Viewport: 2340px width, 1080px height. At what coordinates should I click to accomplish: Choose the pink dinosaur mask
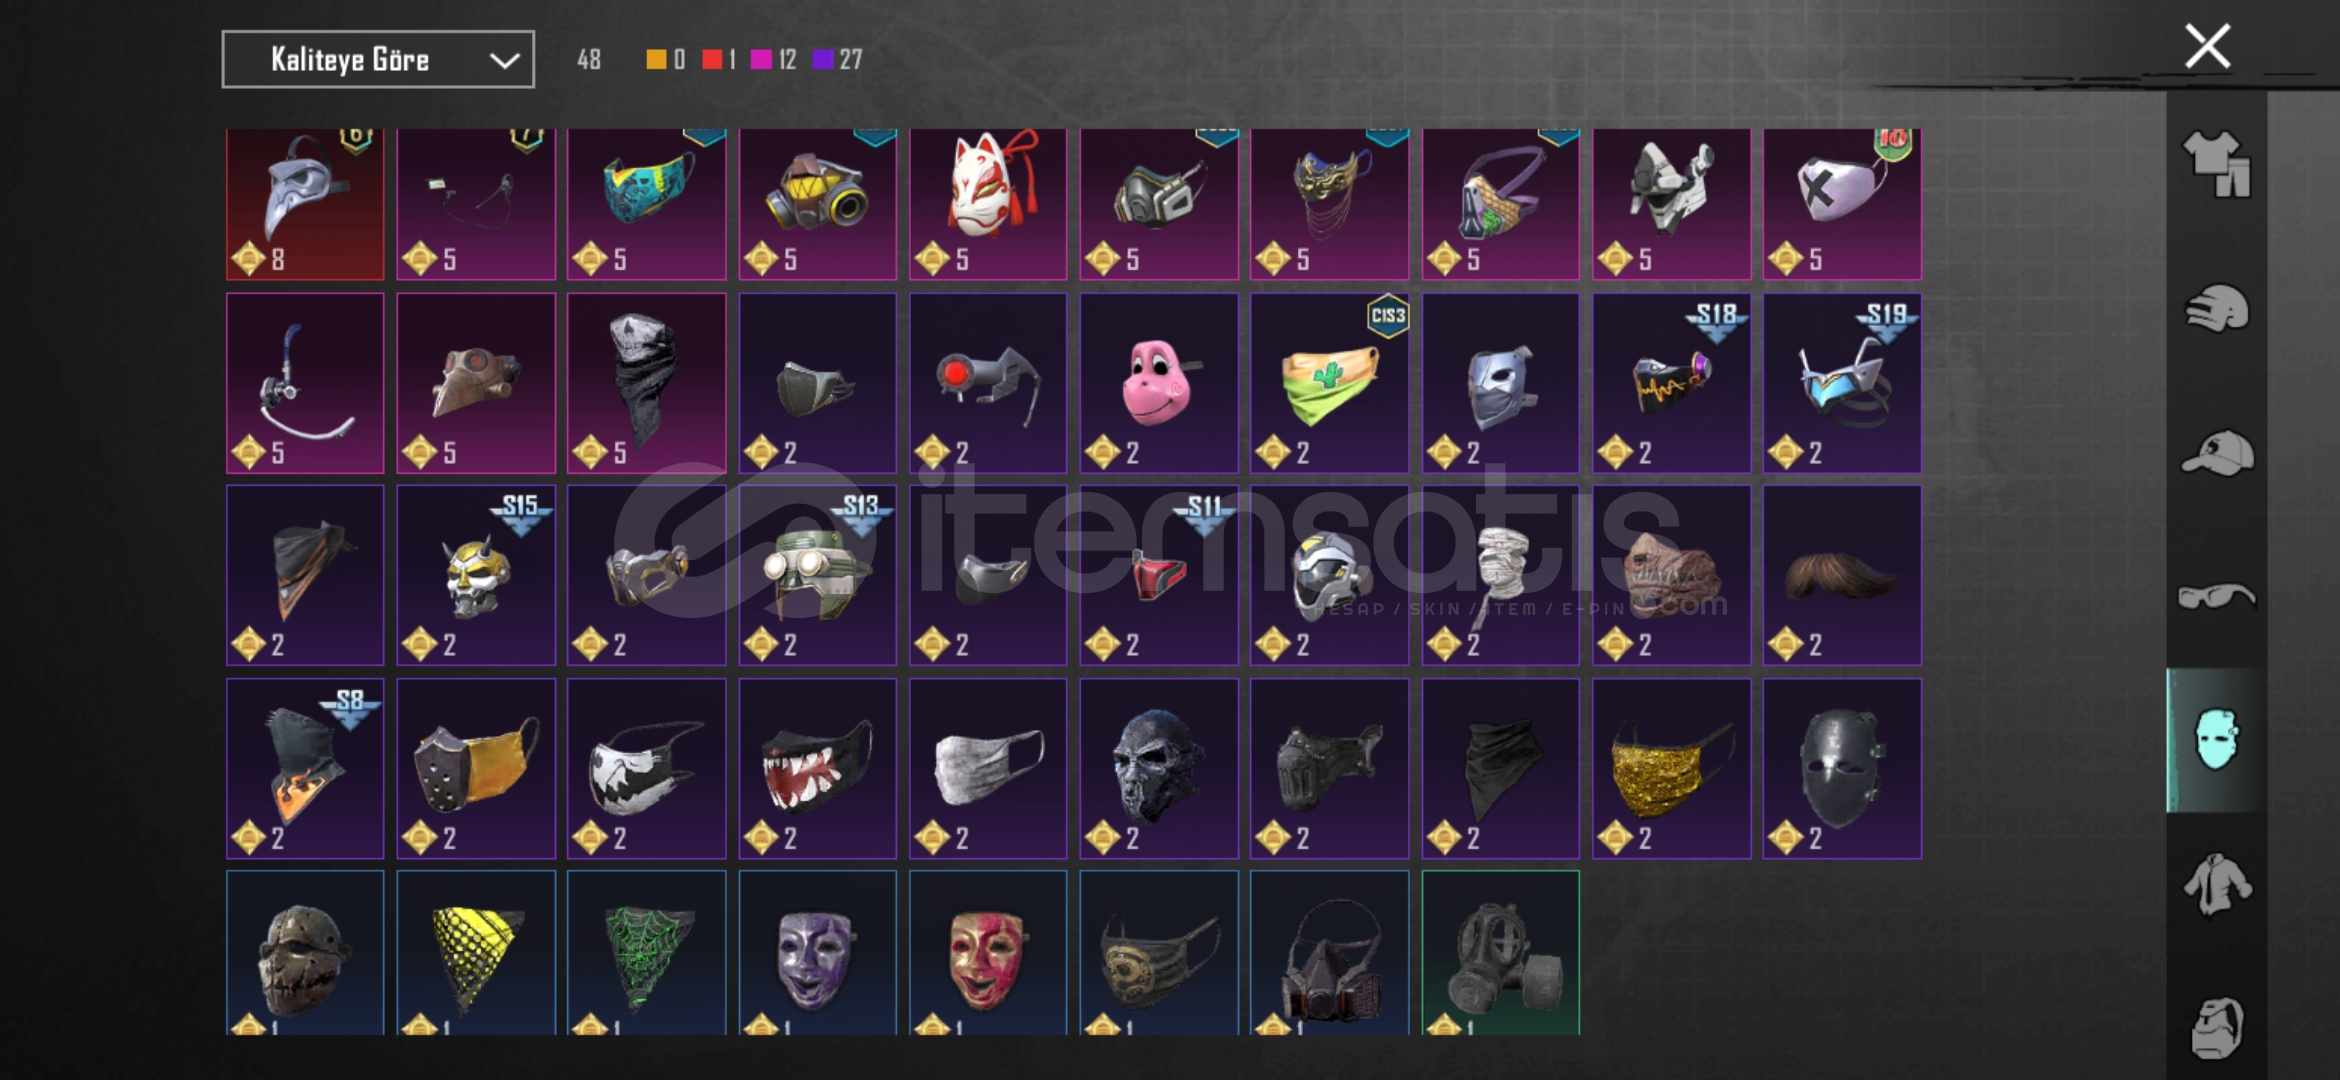click(1159, 383)
